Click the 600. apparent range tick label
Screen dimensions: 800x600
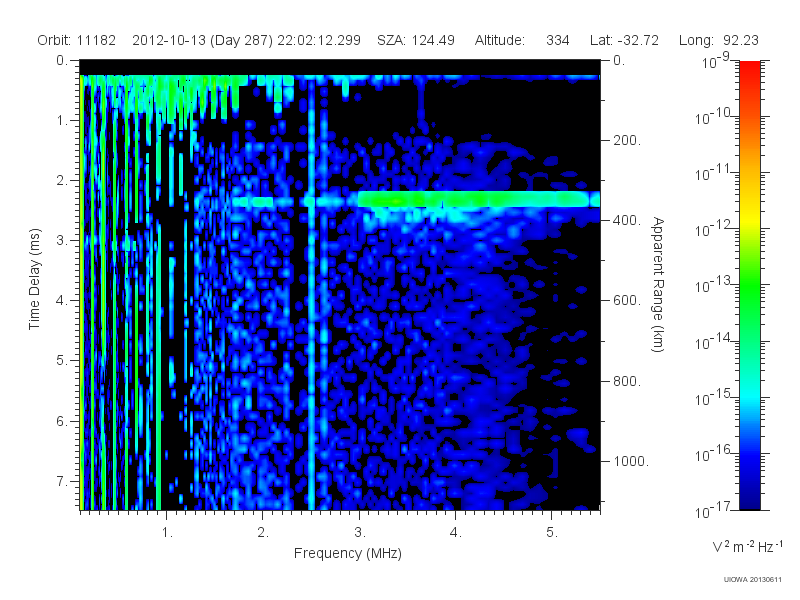tap(627, 301)
